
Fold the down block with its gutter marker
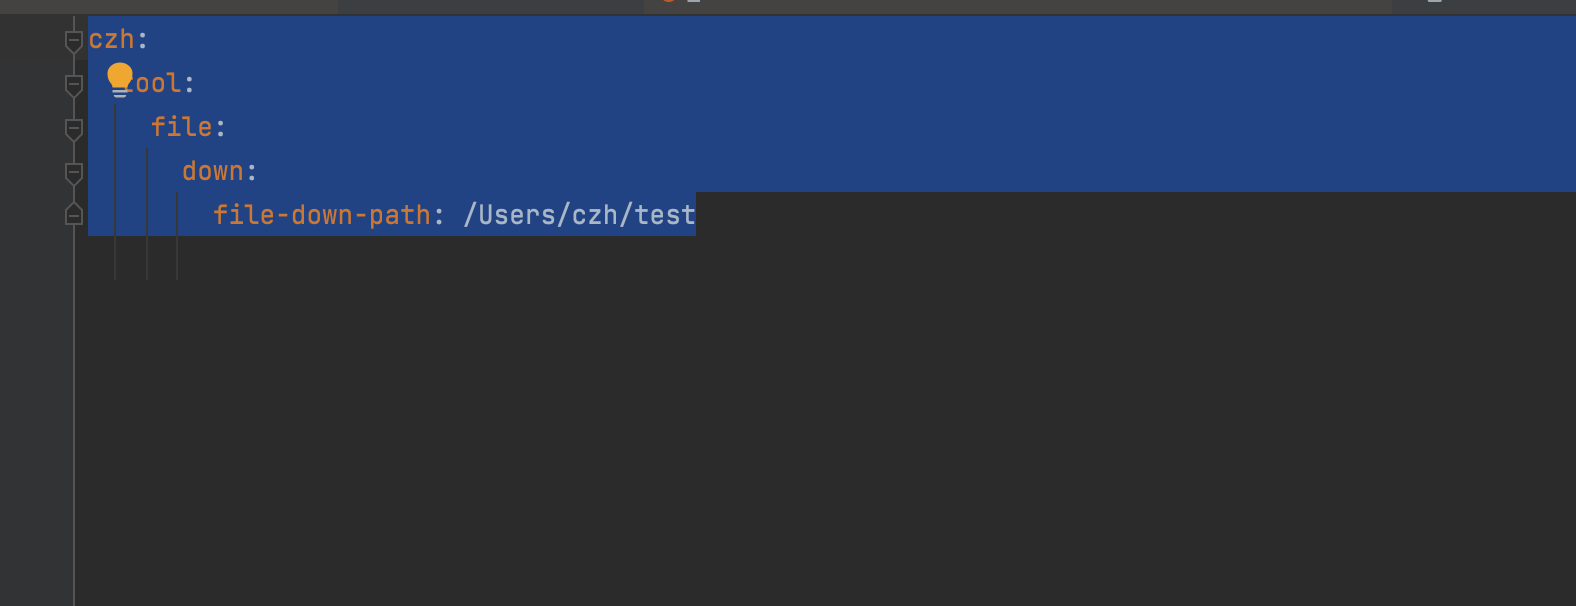point(74,173)
